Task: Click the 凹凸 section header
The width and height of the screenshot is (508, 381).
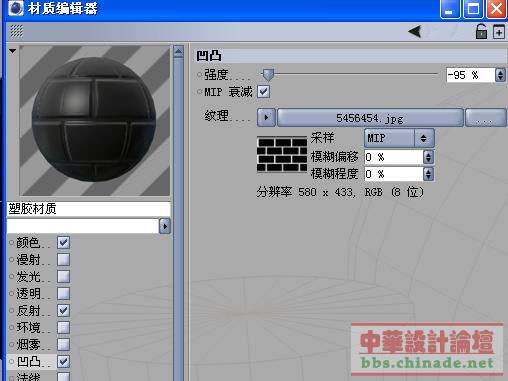Action: coord(350,56)
